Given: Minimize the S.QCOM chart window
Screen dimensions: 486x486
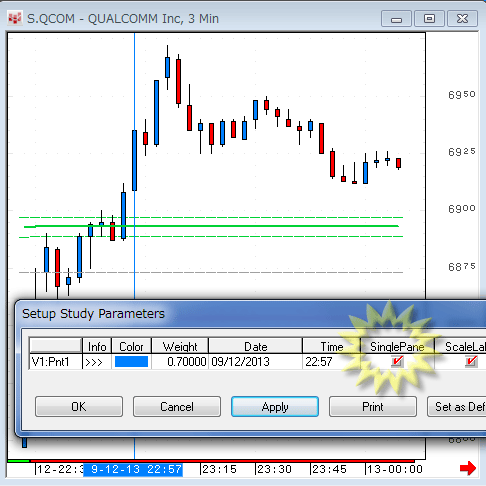Looking at the screenshot, I should 396,19.
